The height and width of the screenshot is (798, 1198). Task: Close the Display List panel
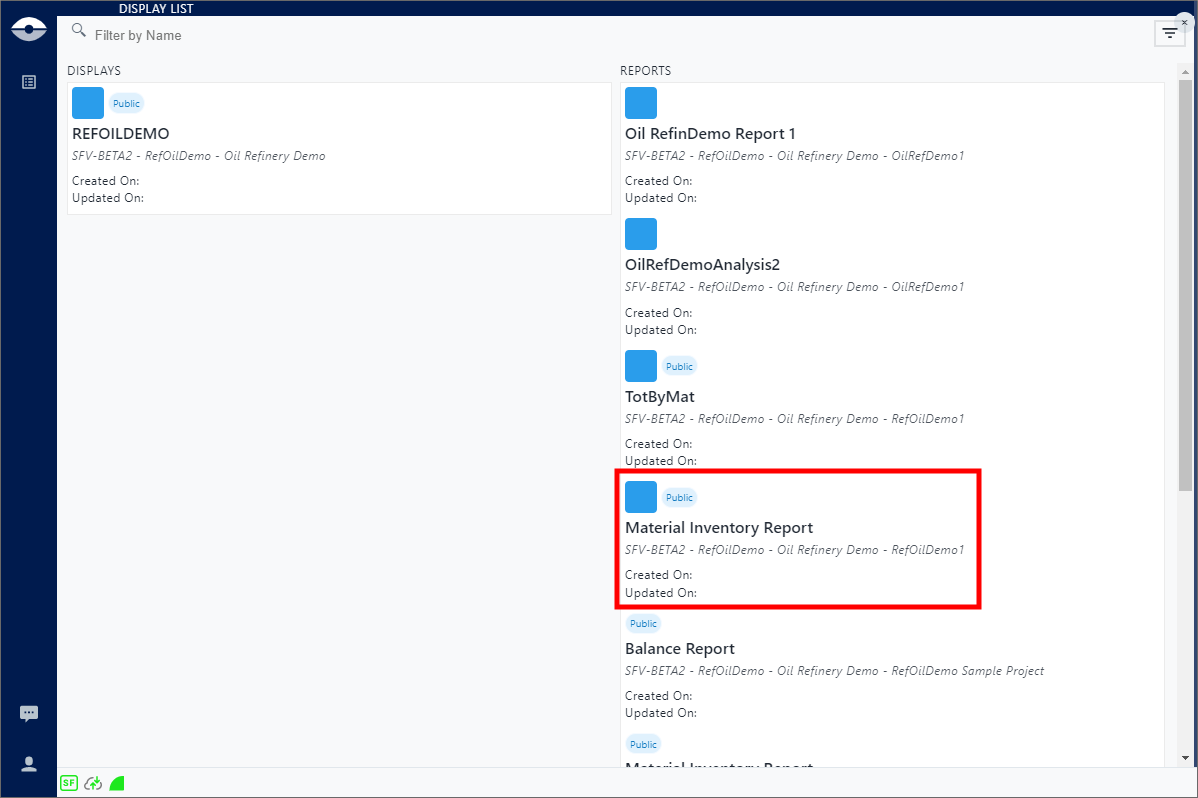coord(1184,22)
